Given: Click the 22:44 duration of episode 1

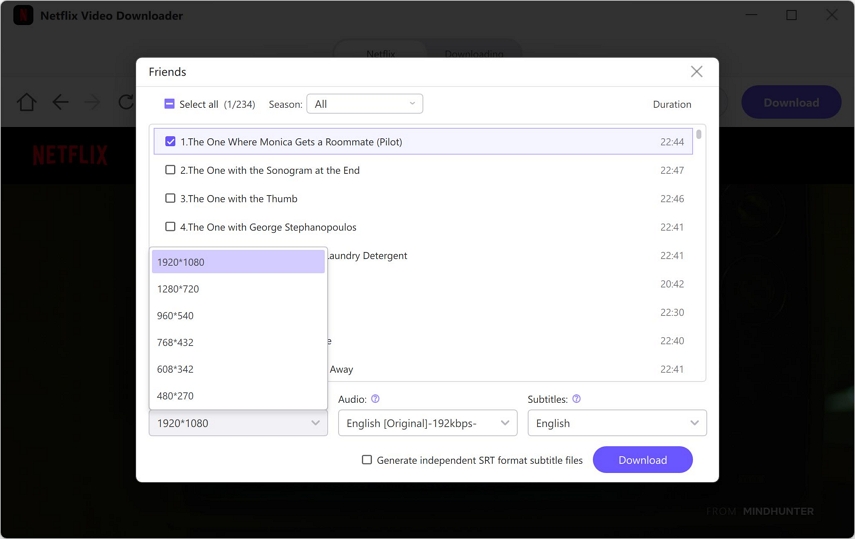Looking at the screenshot, I should click(x=672, y=142).
